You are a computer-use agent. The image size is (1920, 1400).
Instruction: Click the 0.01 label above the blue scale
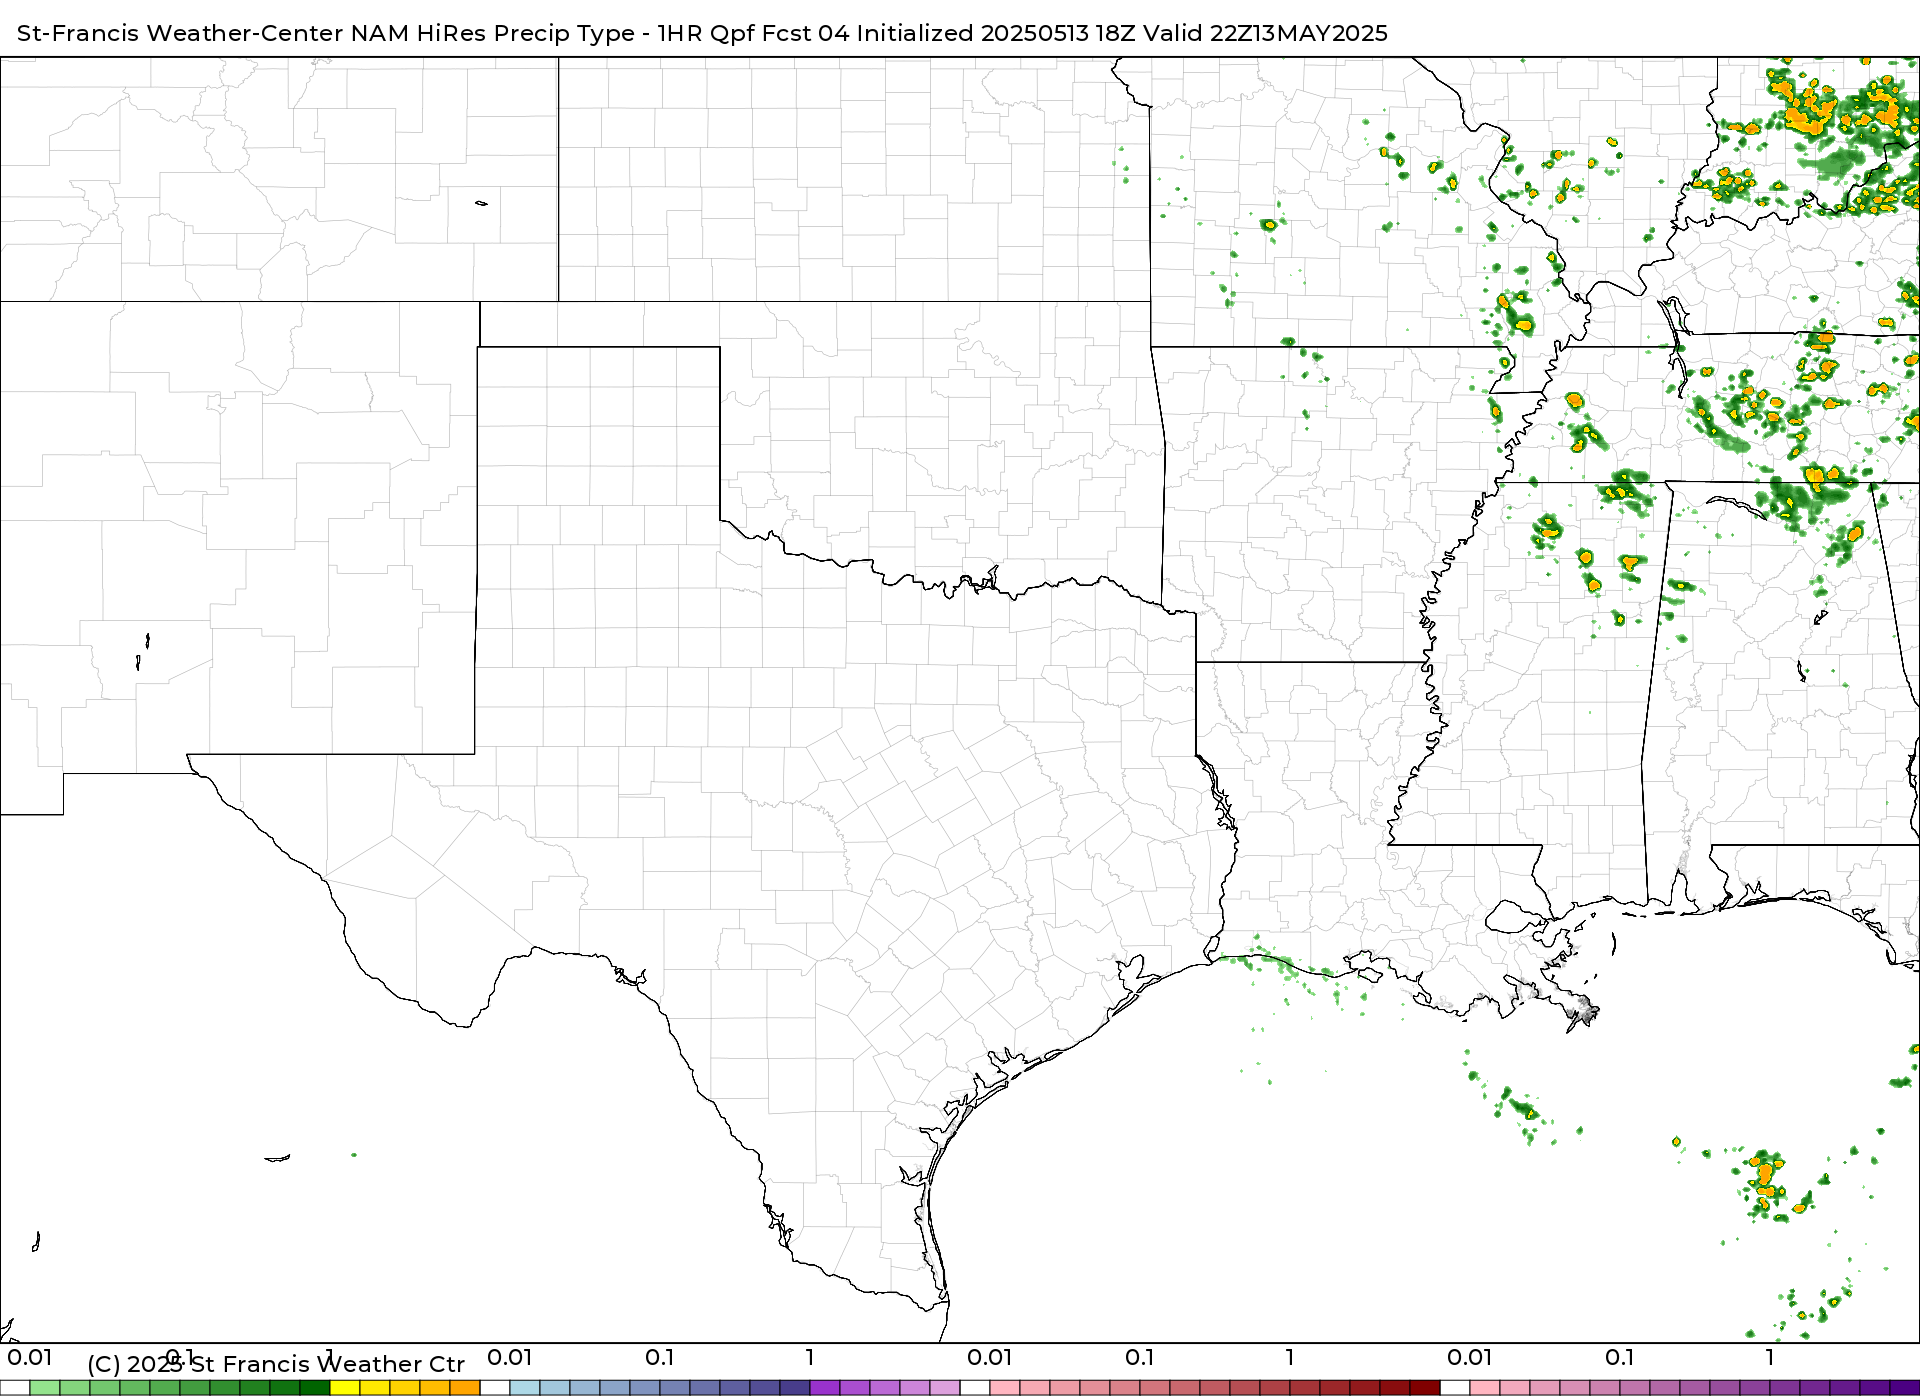(x=510, y=1357)
